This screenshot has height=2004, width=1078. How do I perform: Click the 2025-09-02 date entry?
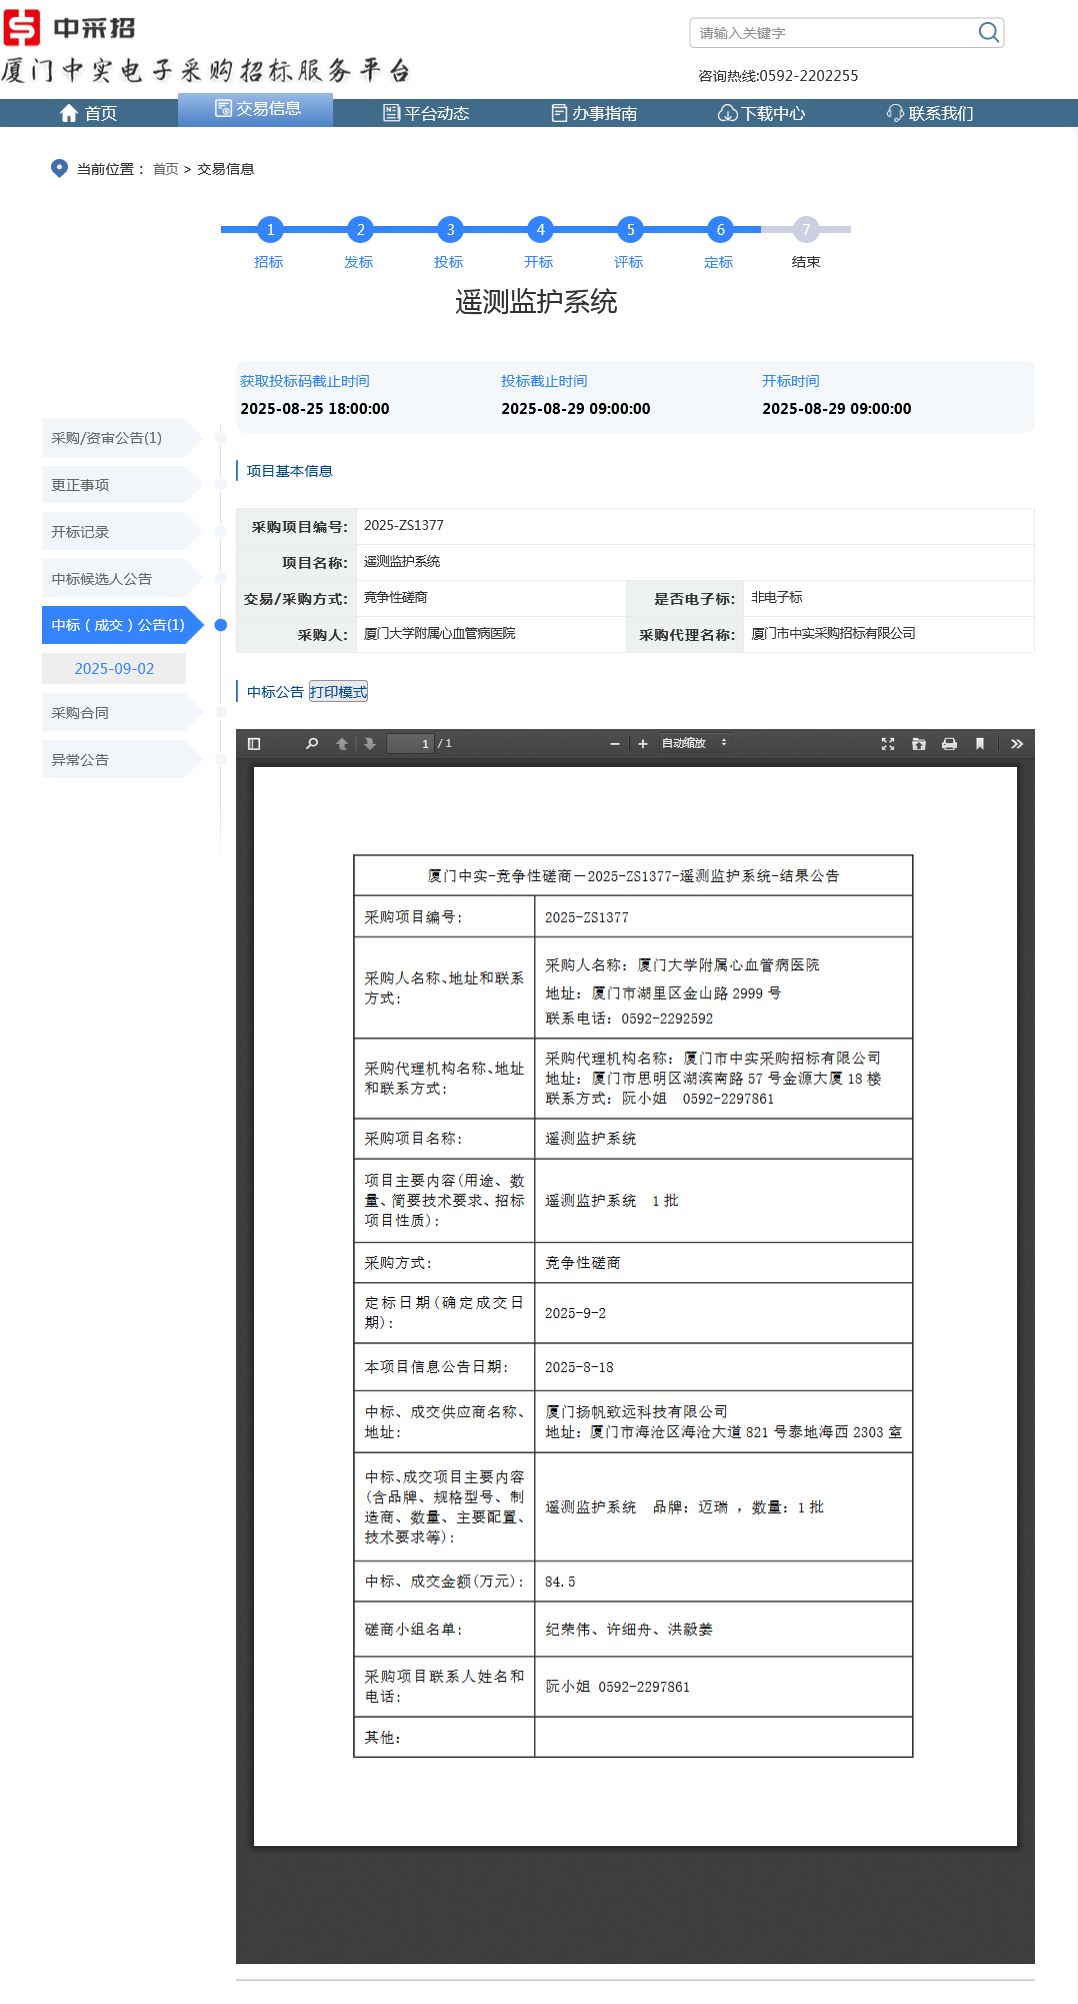(x=114, y=669)
